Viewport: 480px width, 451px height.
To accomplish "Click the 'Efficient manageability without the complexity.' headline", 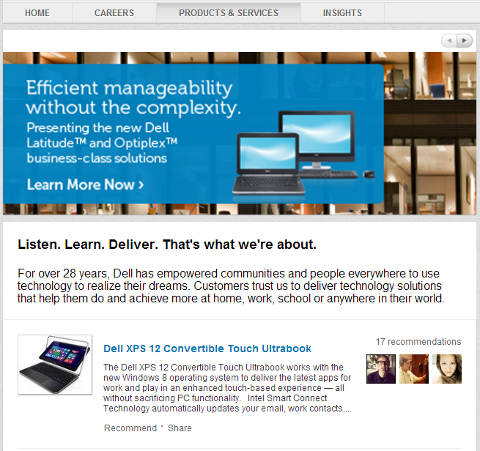I will click(133, 98).
